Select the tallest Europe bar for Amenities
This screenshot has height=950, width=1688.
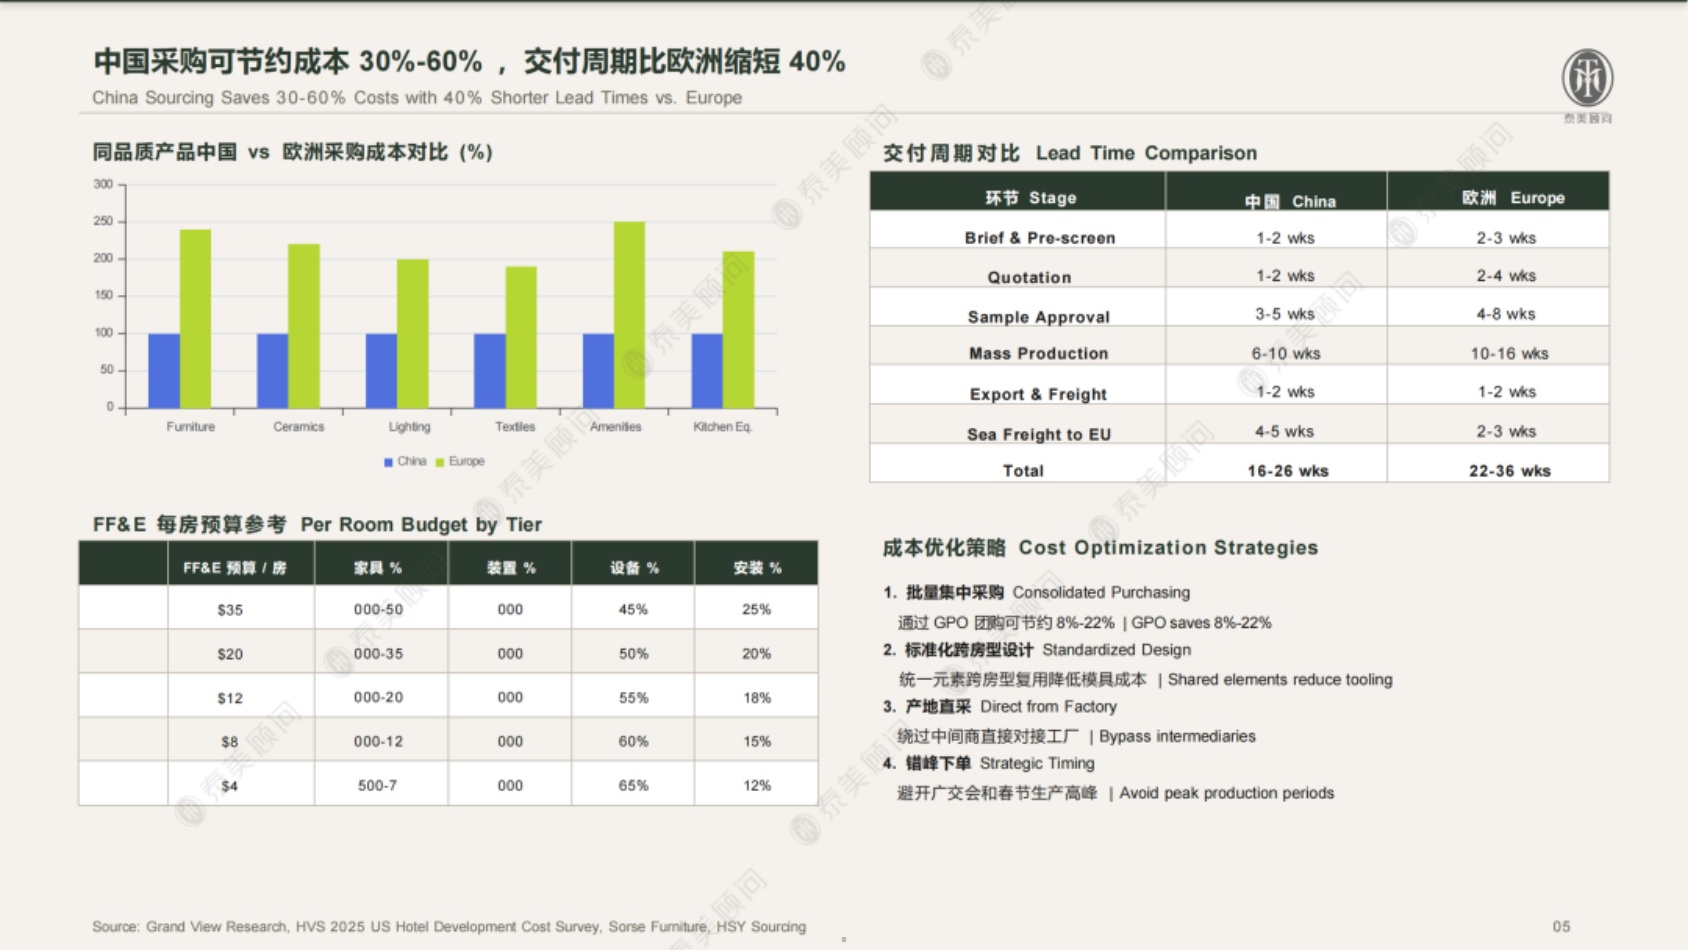629,315
